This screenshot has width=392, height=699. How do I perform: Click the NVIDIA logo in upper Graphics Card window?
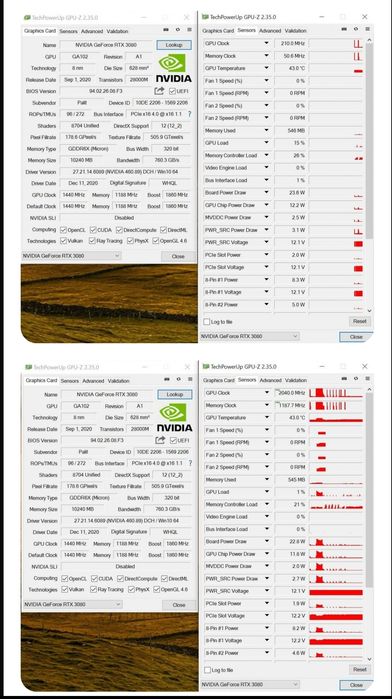pyautogui.click(x=173, y=68)
